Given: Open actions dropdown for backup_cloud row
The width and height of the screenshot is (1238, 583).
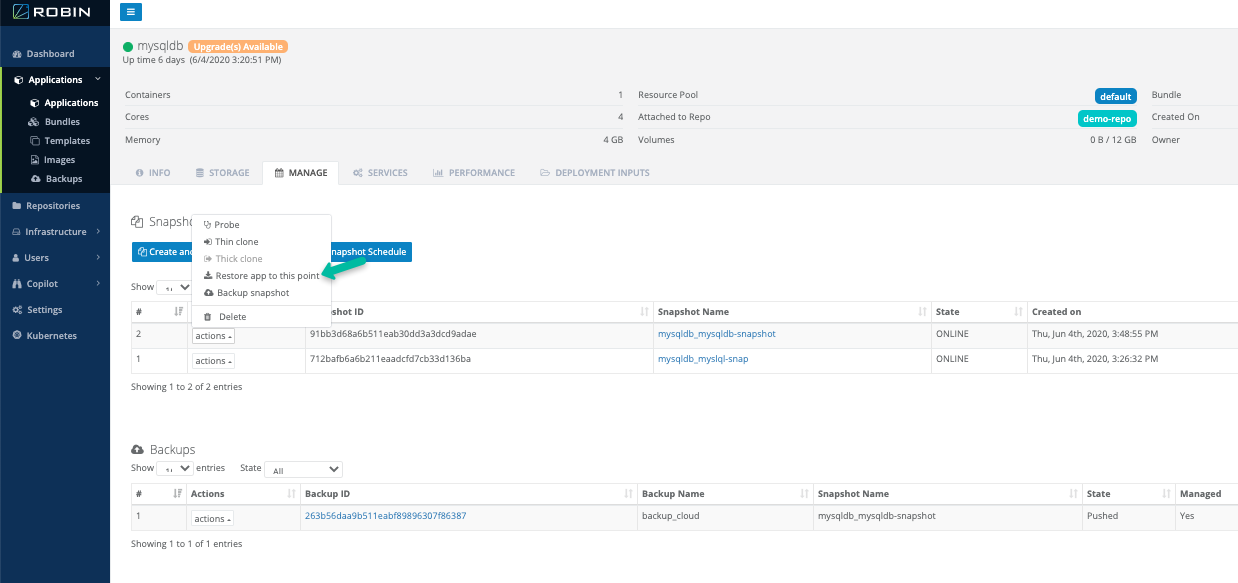Looking at the screenshot, I should tap(213, 519).
